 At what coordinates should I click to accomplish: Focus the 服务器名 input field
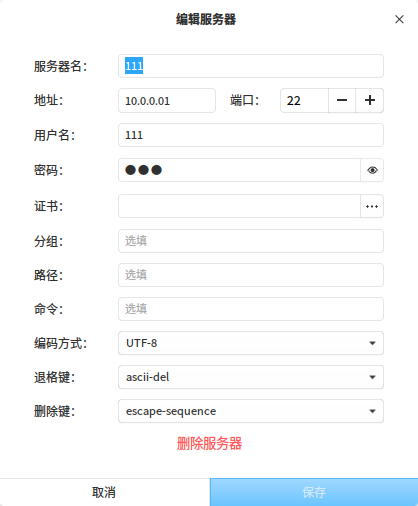pos(251,66)
